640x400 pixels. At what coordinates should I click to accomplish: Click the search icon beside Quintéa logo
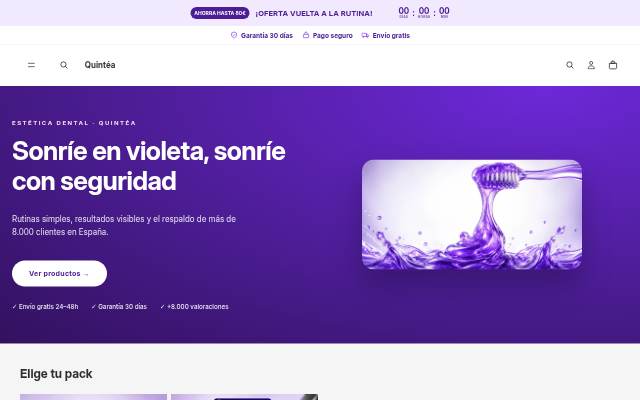click(64, 65)
